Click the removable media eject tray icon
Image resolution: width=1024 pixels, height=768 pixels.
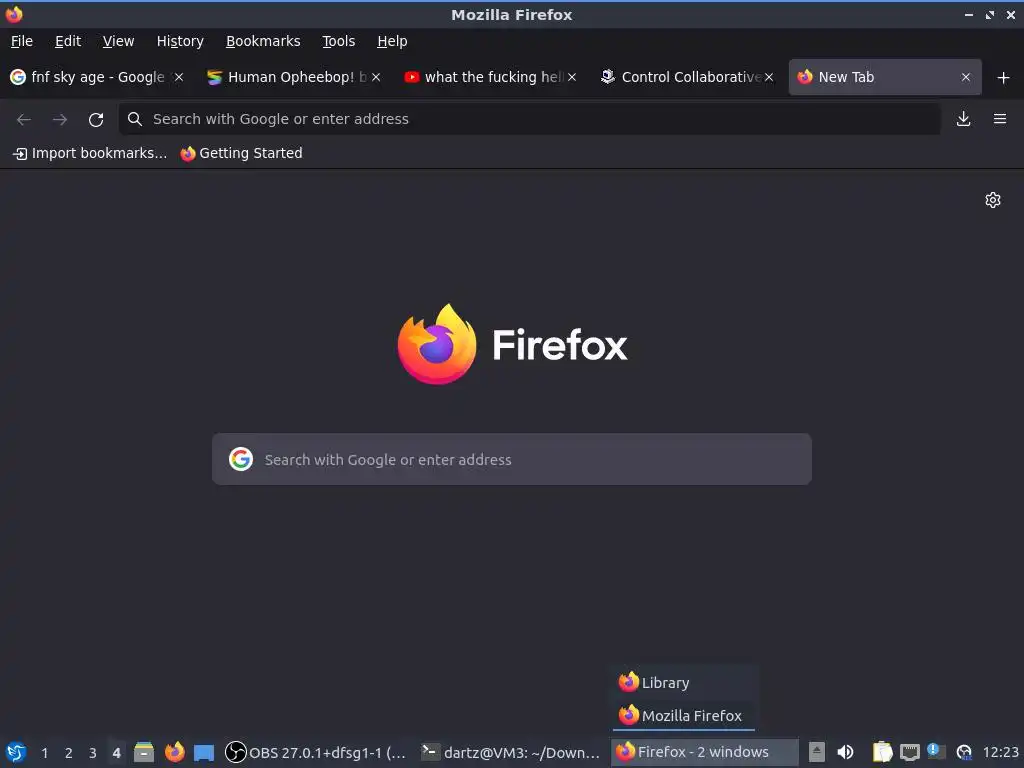[817, 752]
